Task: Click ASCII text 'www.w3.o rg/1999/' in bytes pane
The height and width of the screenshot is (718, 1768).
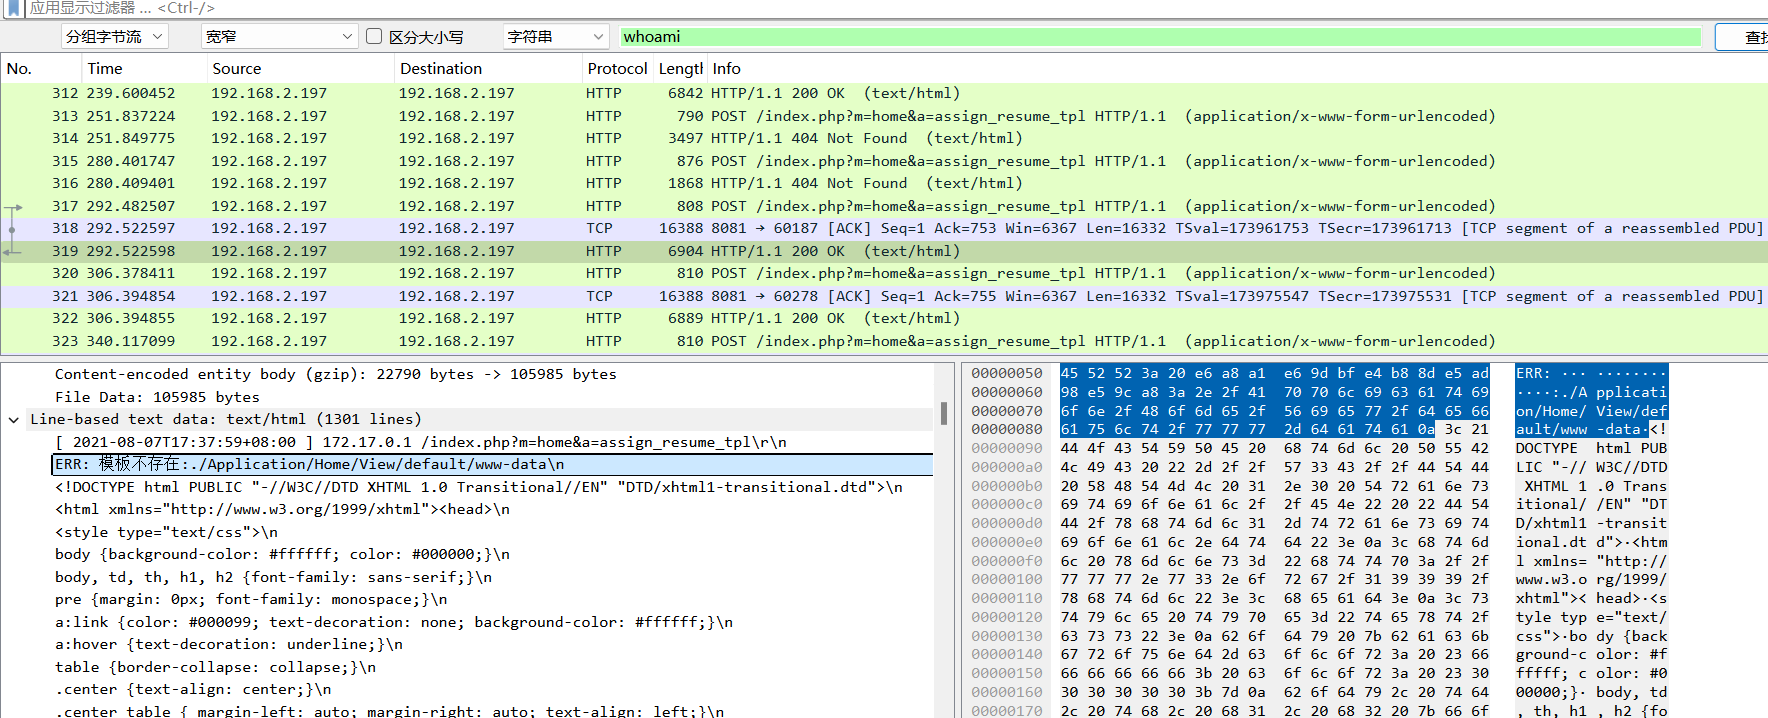Action: [x=1591, y=579]
